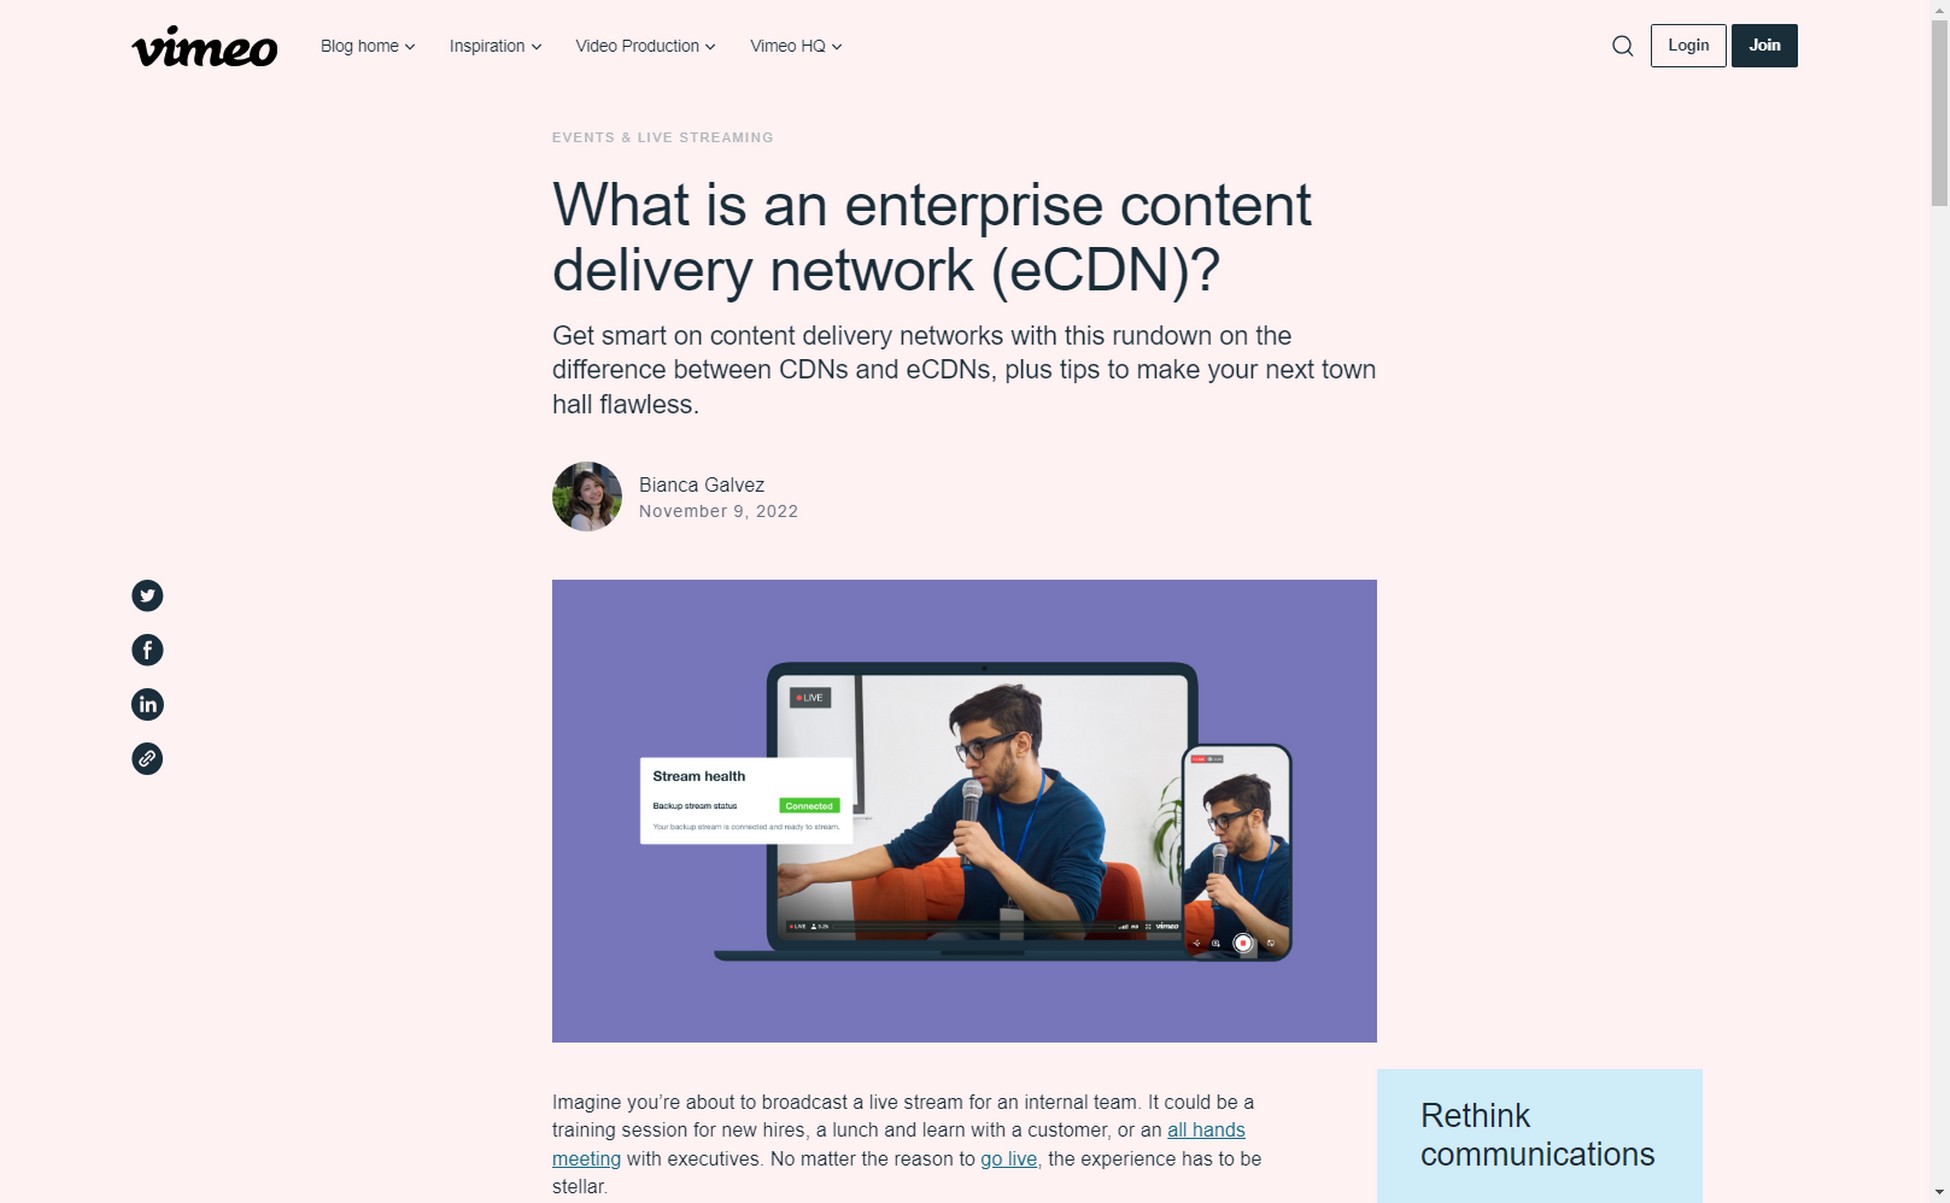Click the Twitter share icon
This screenshot has height=1203, width=1950.
(146, 595)
